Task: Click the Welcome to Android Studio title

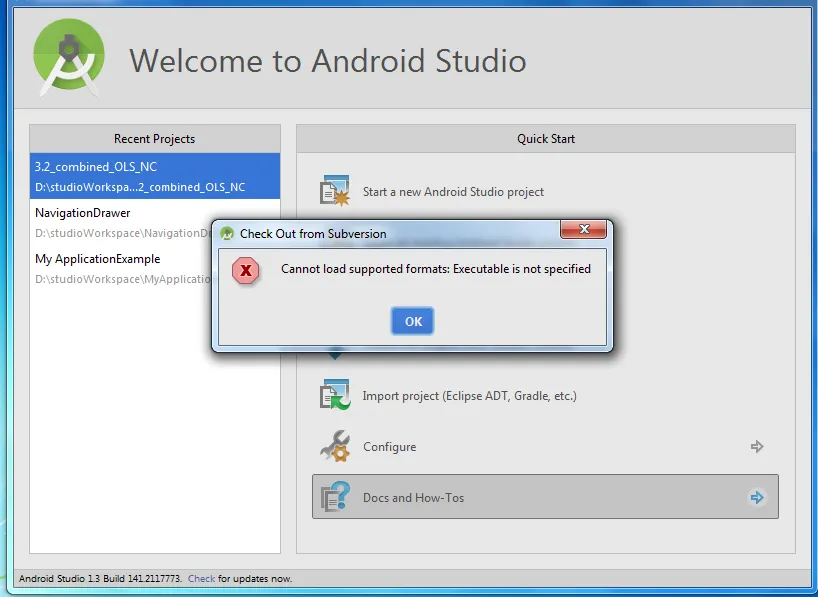Action: pyautogui.click(x=328, y=61)
